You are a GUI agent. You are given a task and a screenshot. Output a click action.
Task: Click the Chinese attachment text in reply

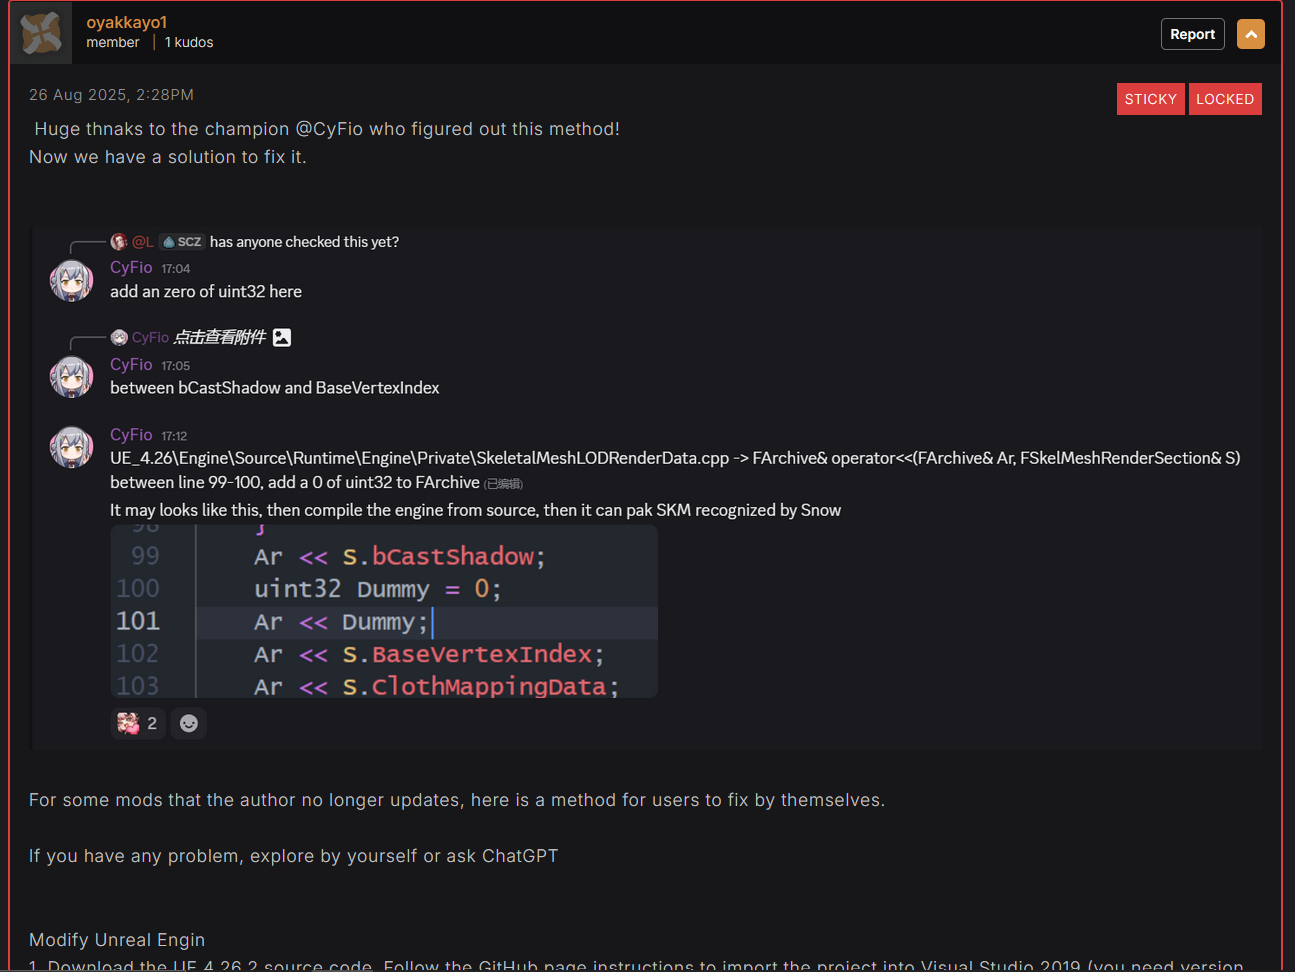(220, 338)
